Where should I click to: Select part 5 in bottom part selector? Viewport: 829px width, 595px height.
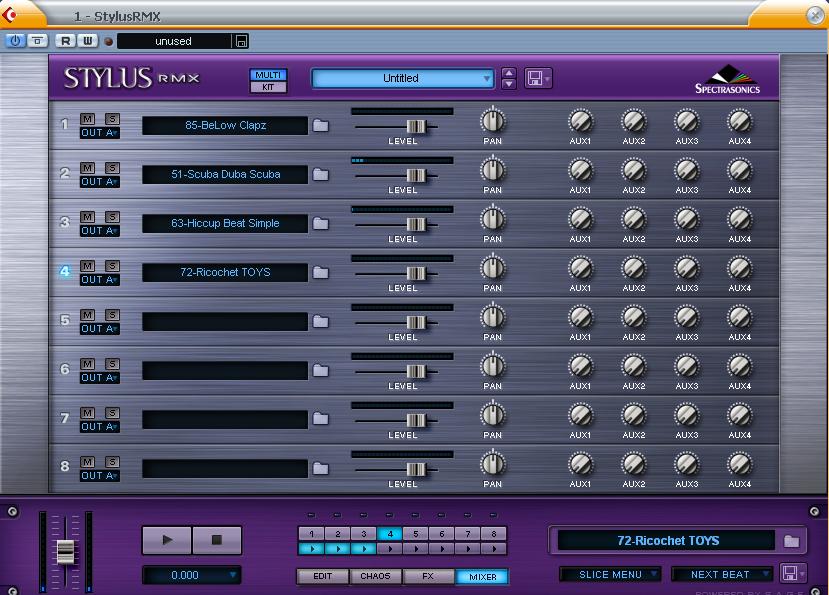(x=416, y=534)
